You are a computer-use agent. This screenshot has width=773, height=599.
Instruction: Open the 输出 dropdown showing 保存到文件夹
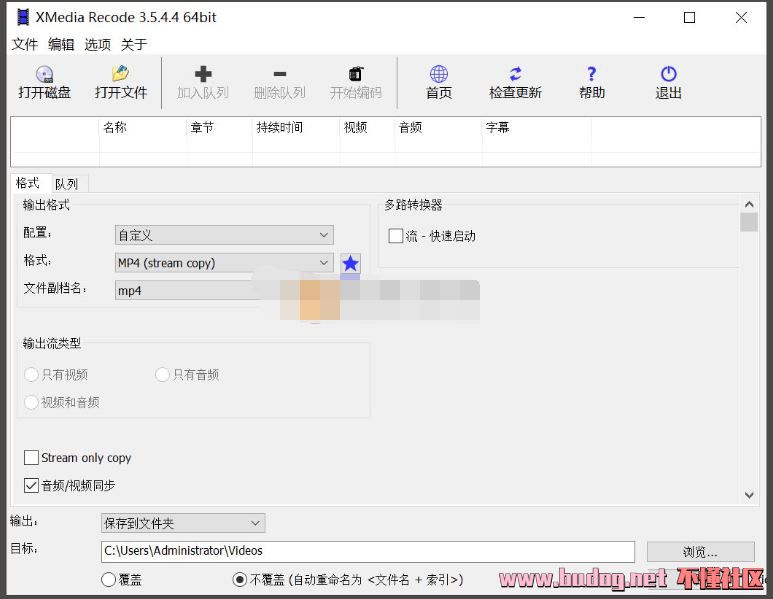[183, 523]
